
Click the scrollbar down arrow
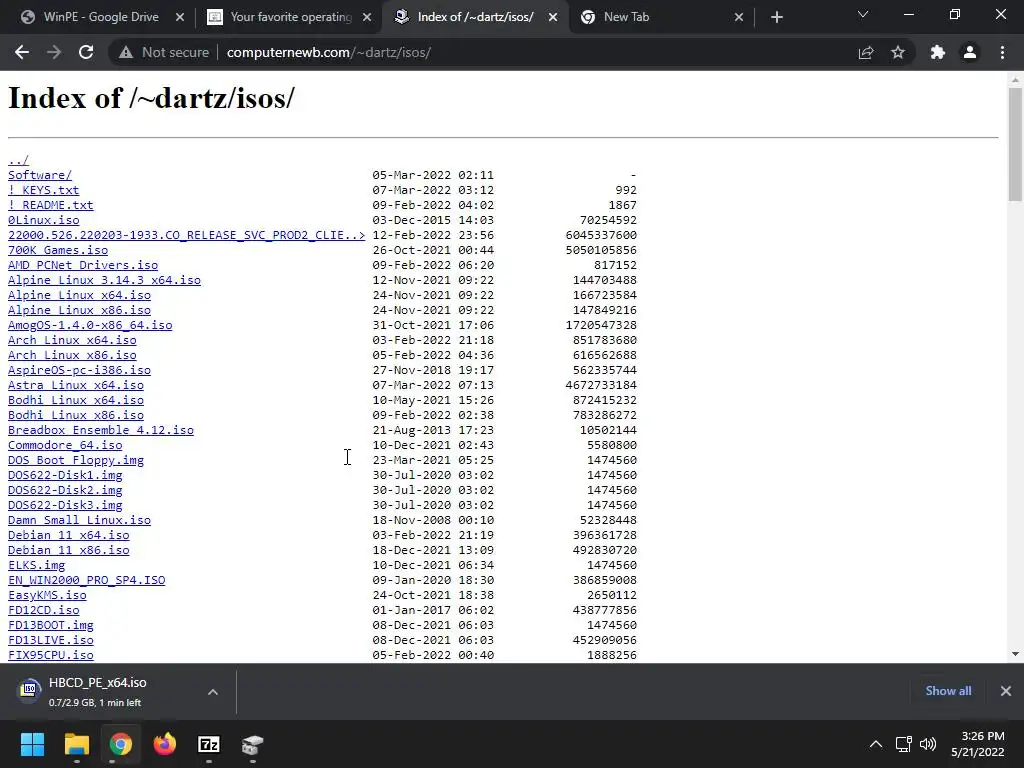[1015, 654]
